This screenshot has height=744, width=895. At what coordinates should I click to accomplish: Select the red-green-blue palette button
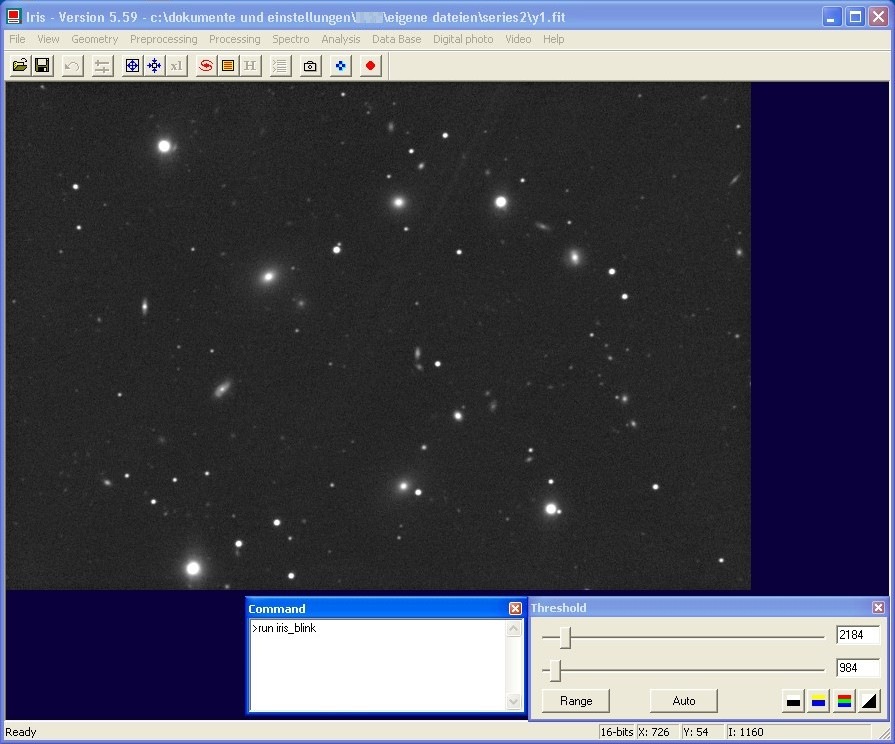tap(844, 701)
